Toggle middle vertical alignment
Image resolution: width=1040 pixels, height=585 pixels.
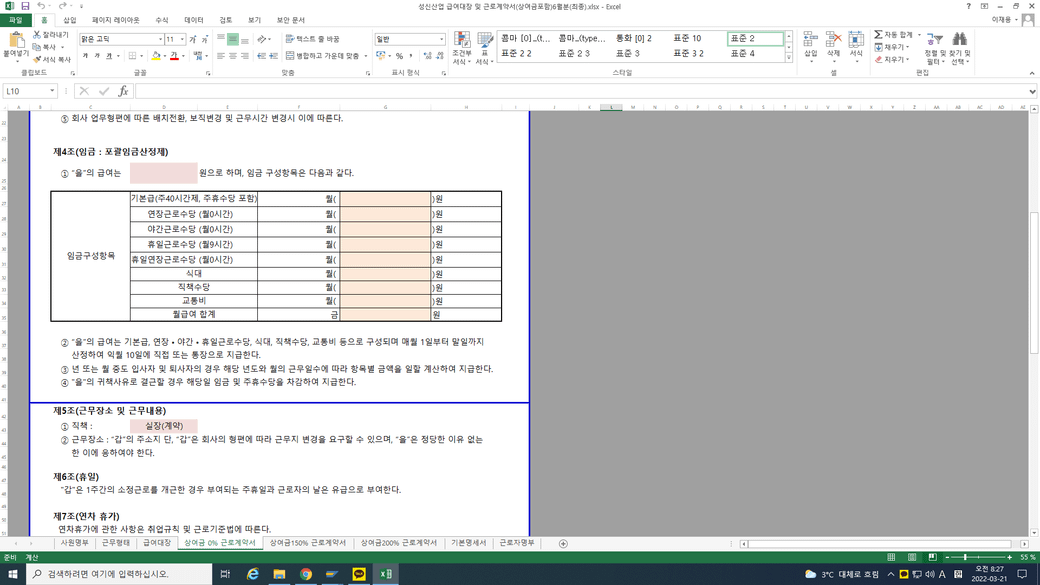point(233,39)
